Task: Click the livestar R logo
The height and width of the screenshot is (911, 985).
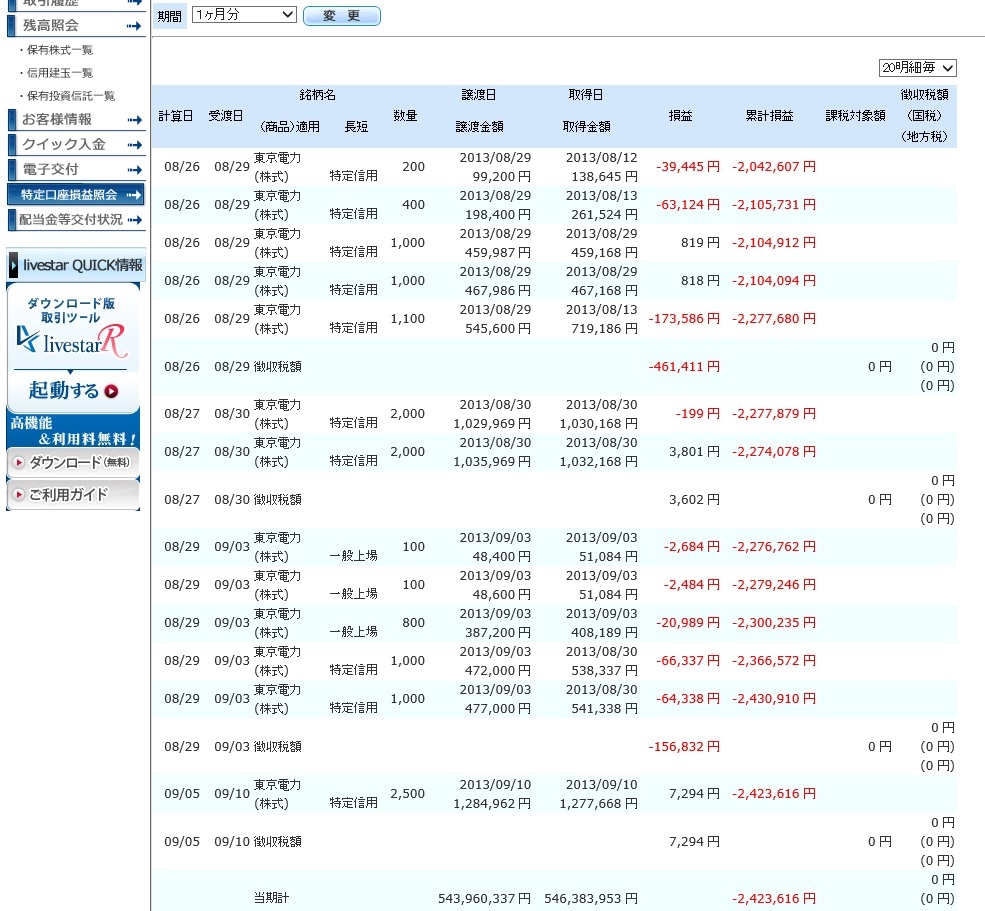Action: coord(72,341)
